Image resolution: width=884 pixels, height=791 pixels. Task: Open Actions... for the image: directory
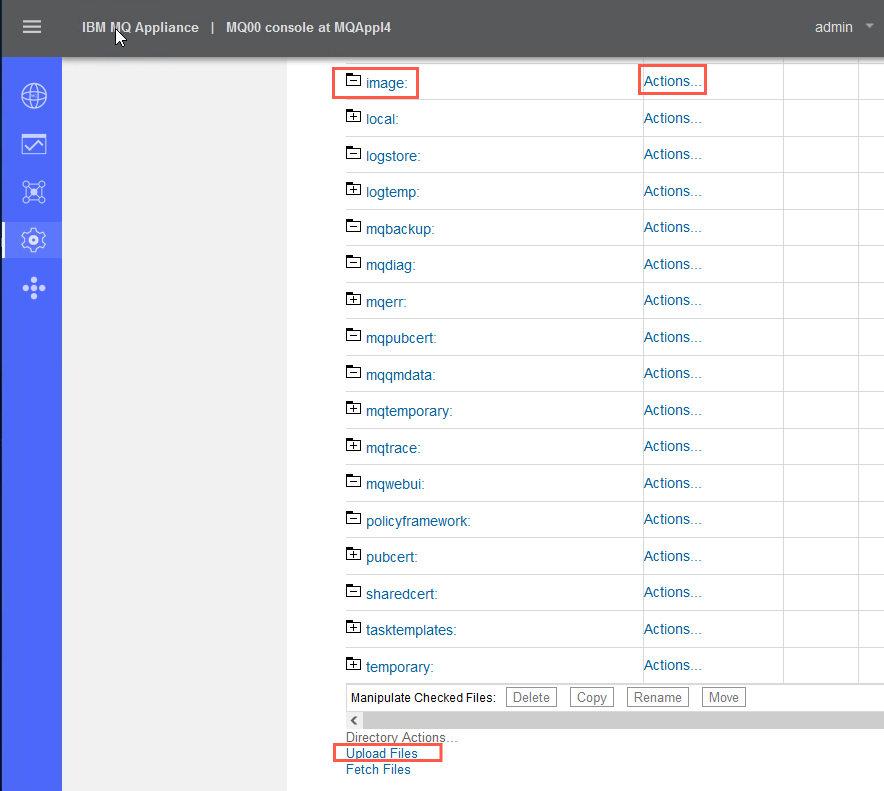click(672, 81)
